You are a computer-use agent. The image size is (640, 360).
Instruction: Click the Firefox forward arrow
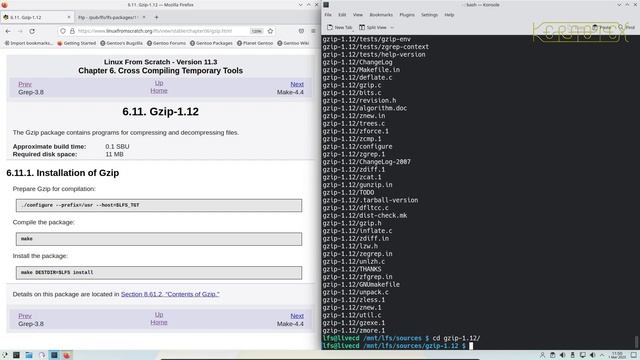20,31
